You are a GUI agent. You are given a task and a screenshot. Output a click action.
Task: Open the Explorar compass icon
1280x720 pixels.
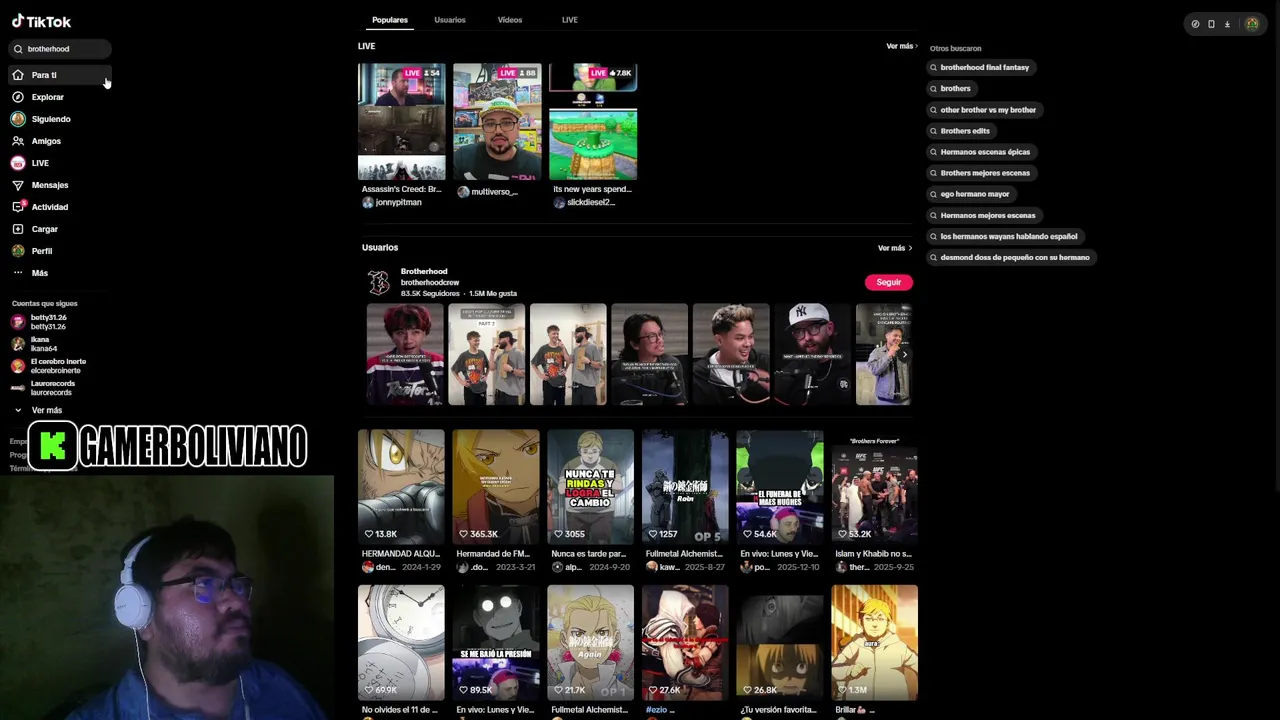click(18, 97)
